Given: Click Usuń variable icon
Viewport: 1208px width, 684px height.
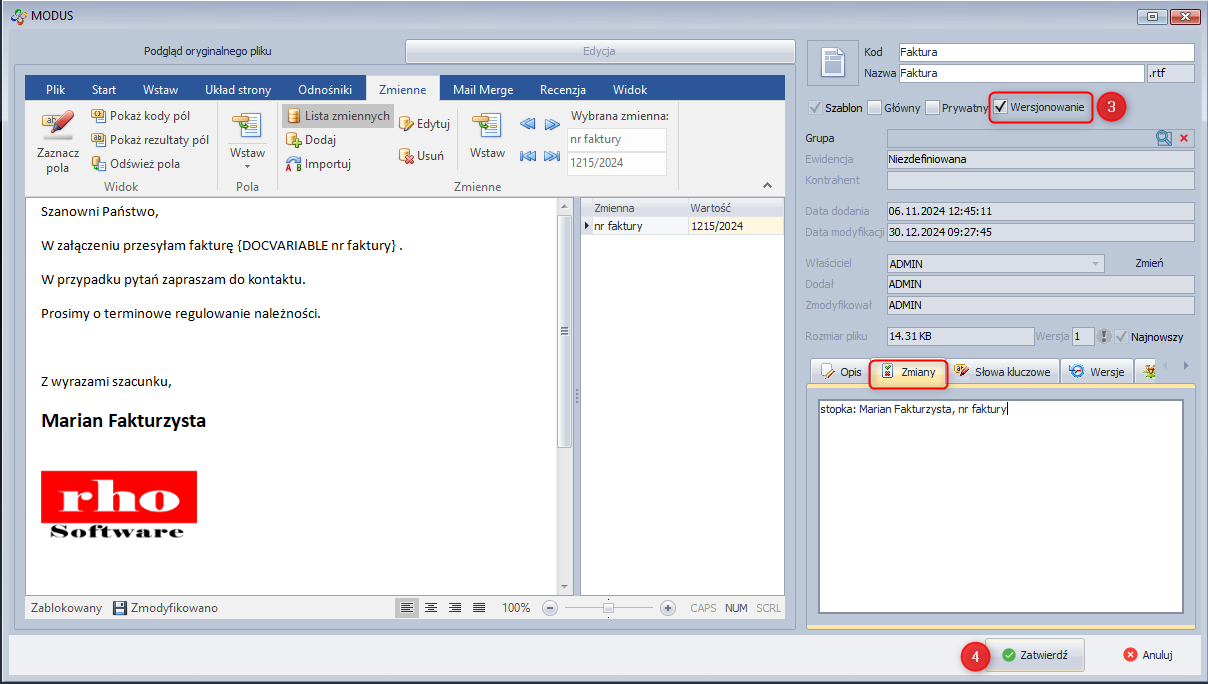Looking at the screenshot, I should point(407,156).
